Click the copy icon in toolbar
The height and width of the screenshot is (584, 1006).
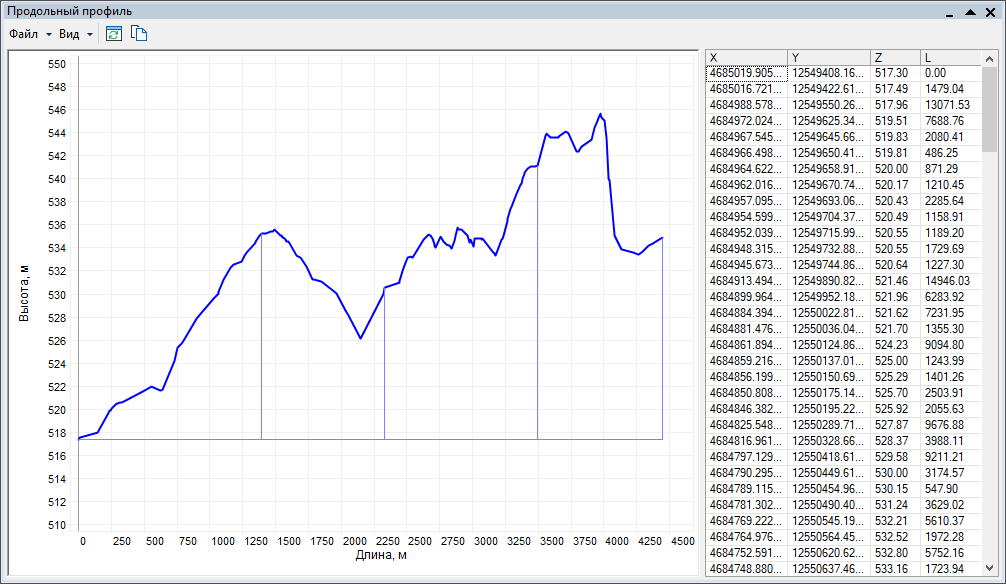tap(140, 34)
